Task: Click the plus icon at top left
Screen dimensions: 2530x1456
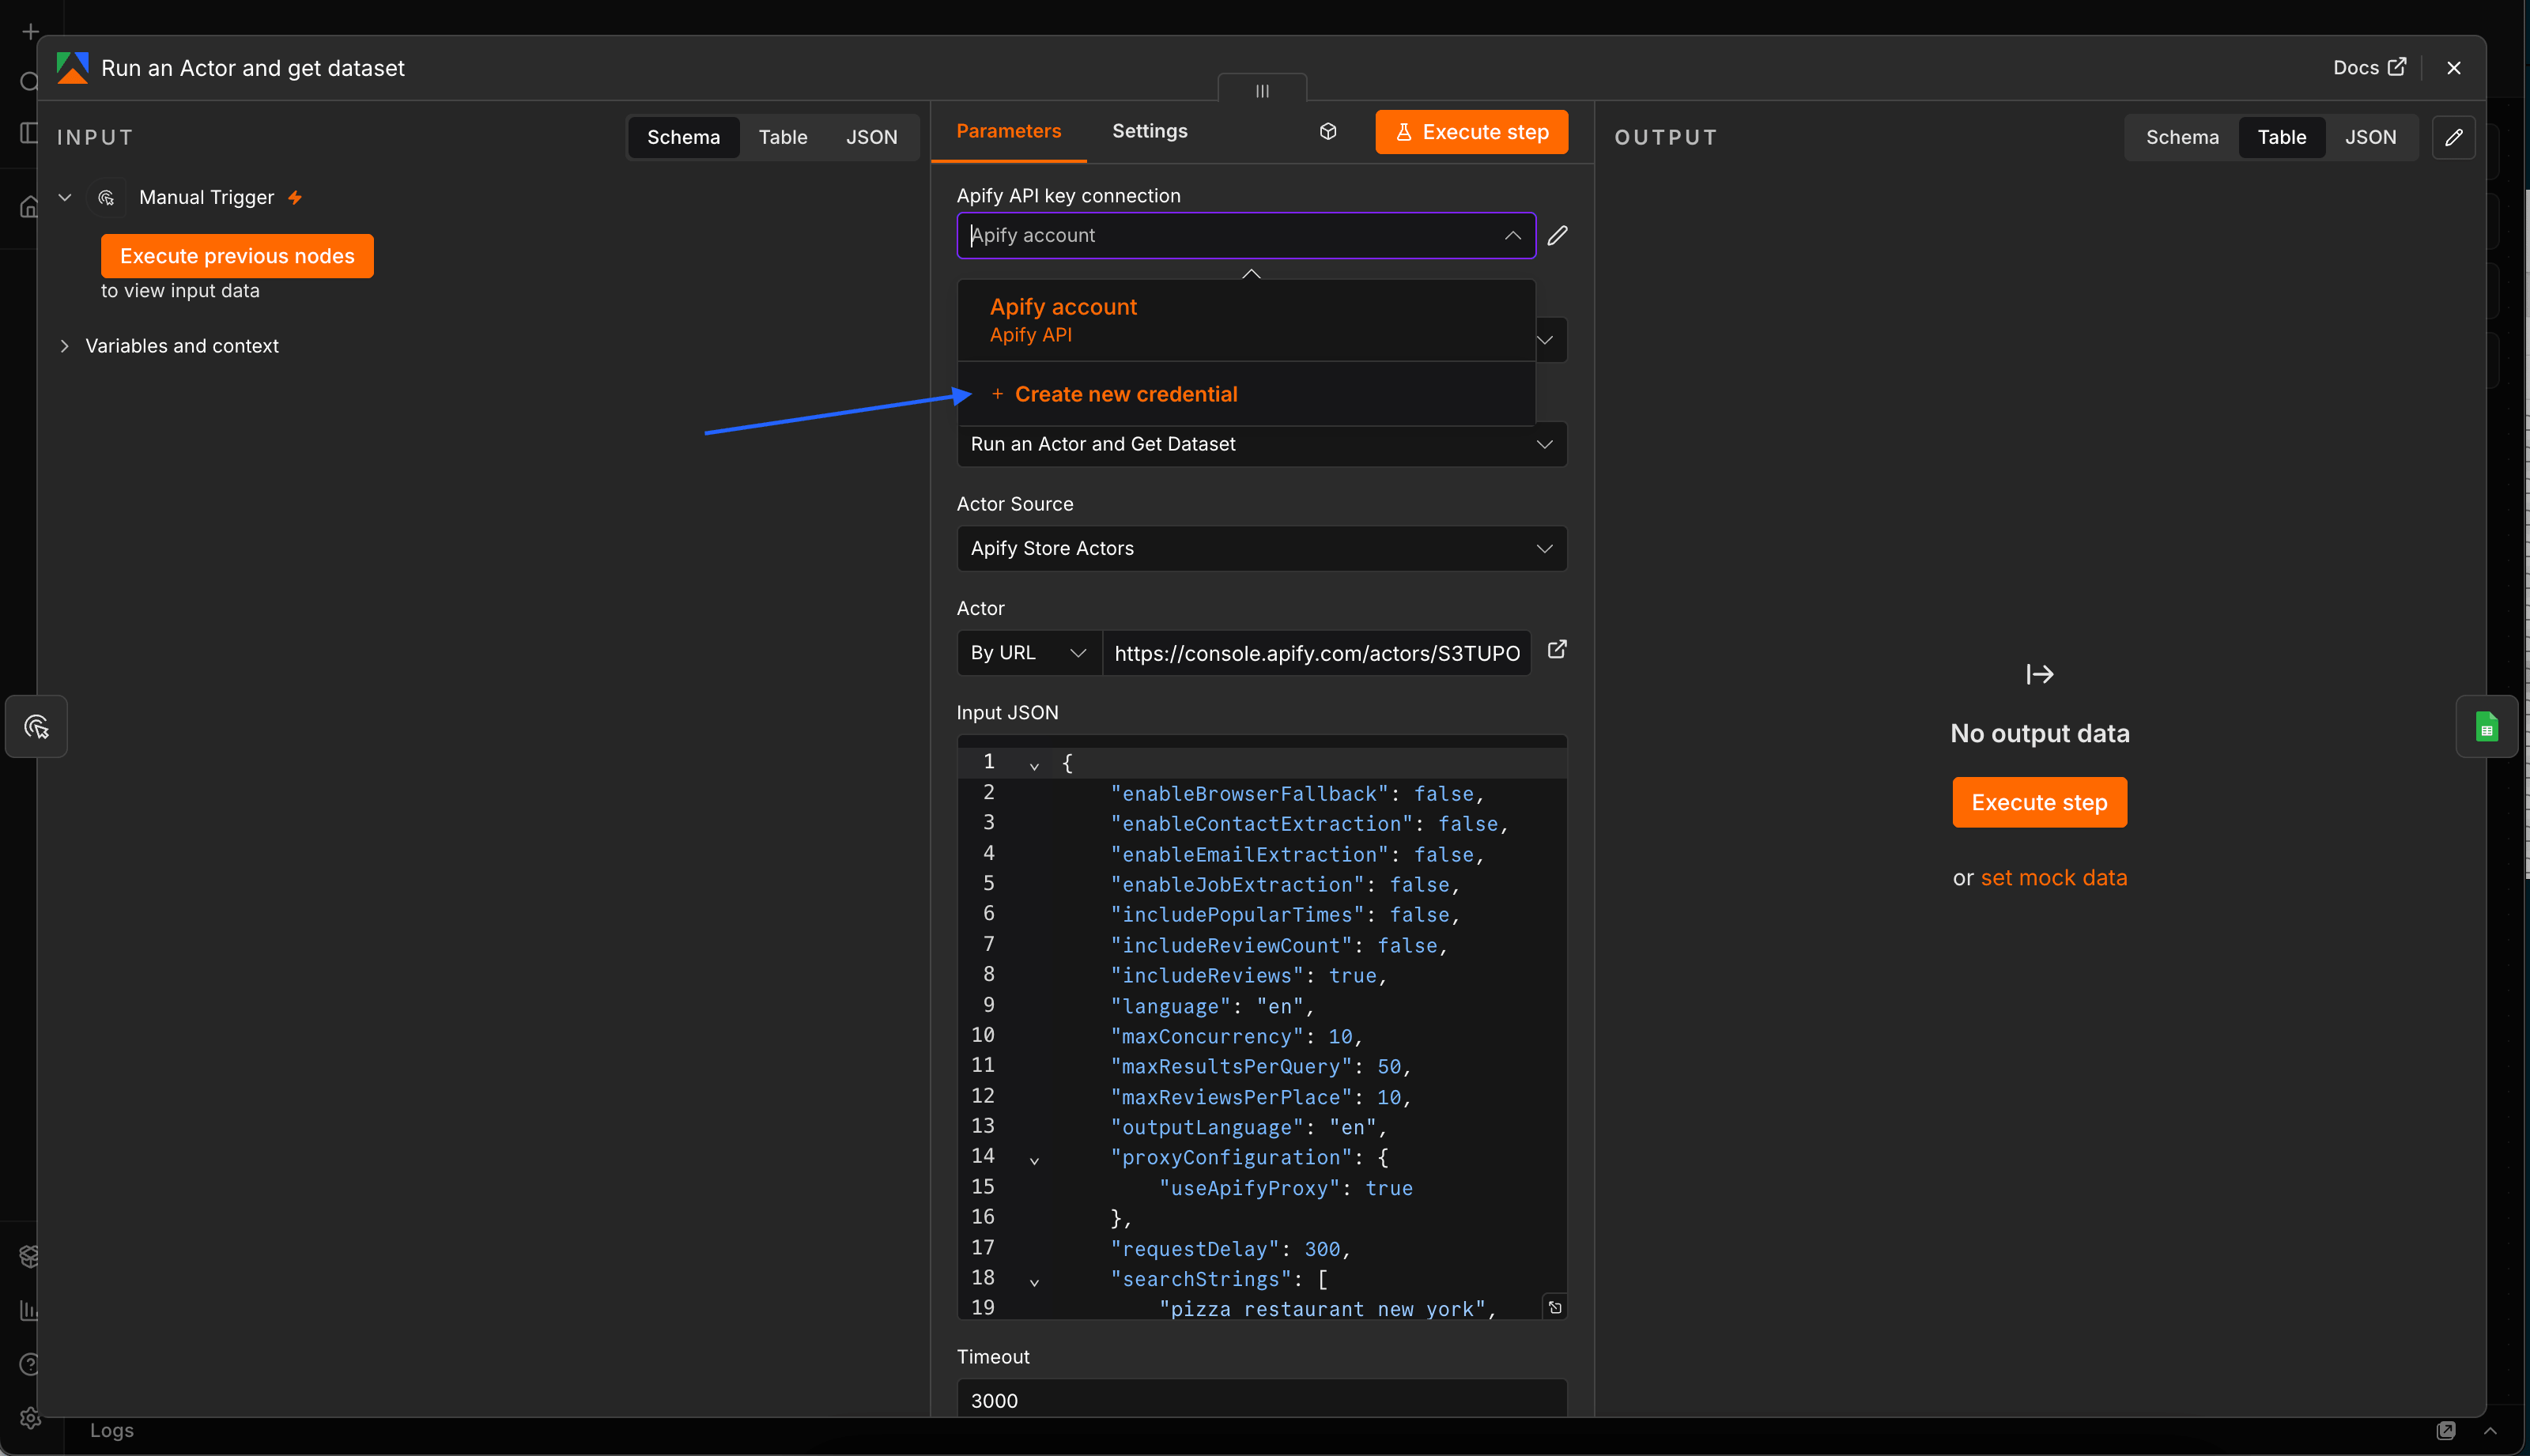Action: click(x=30, y=32)
